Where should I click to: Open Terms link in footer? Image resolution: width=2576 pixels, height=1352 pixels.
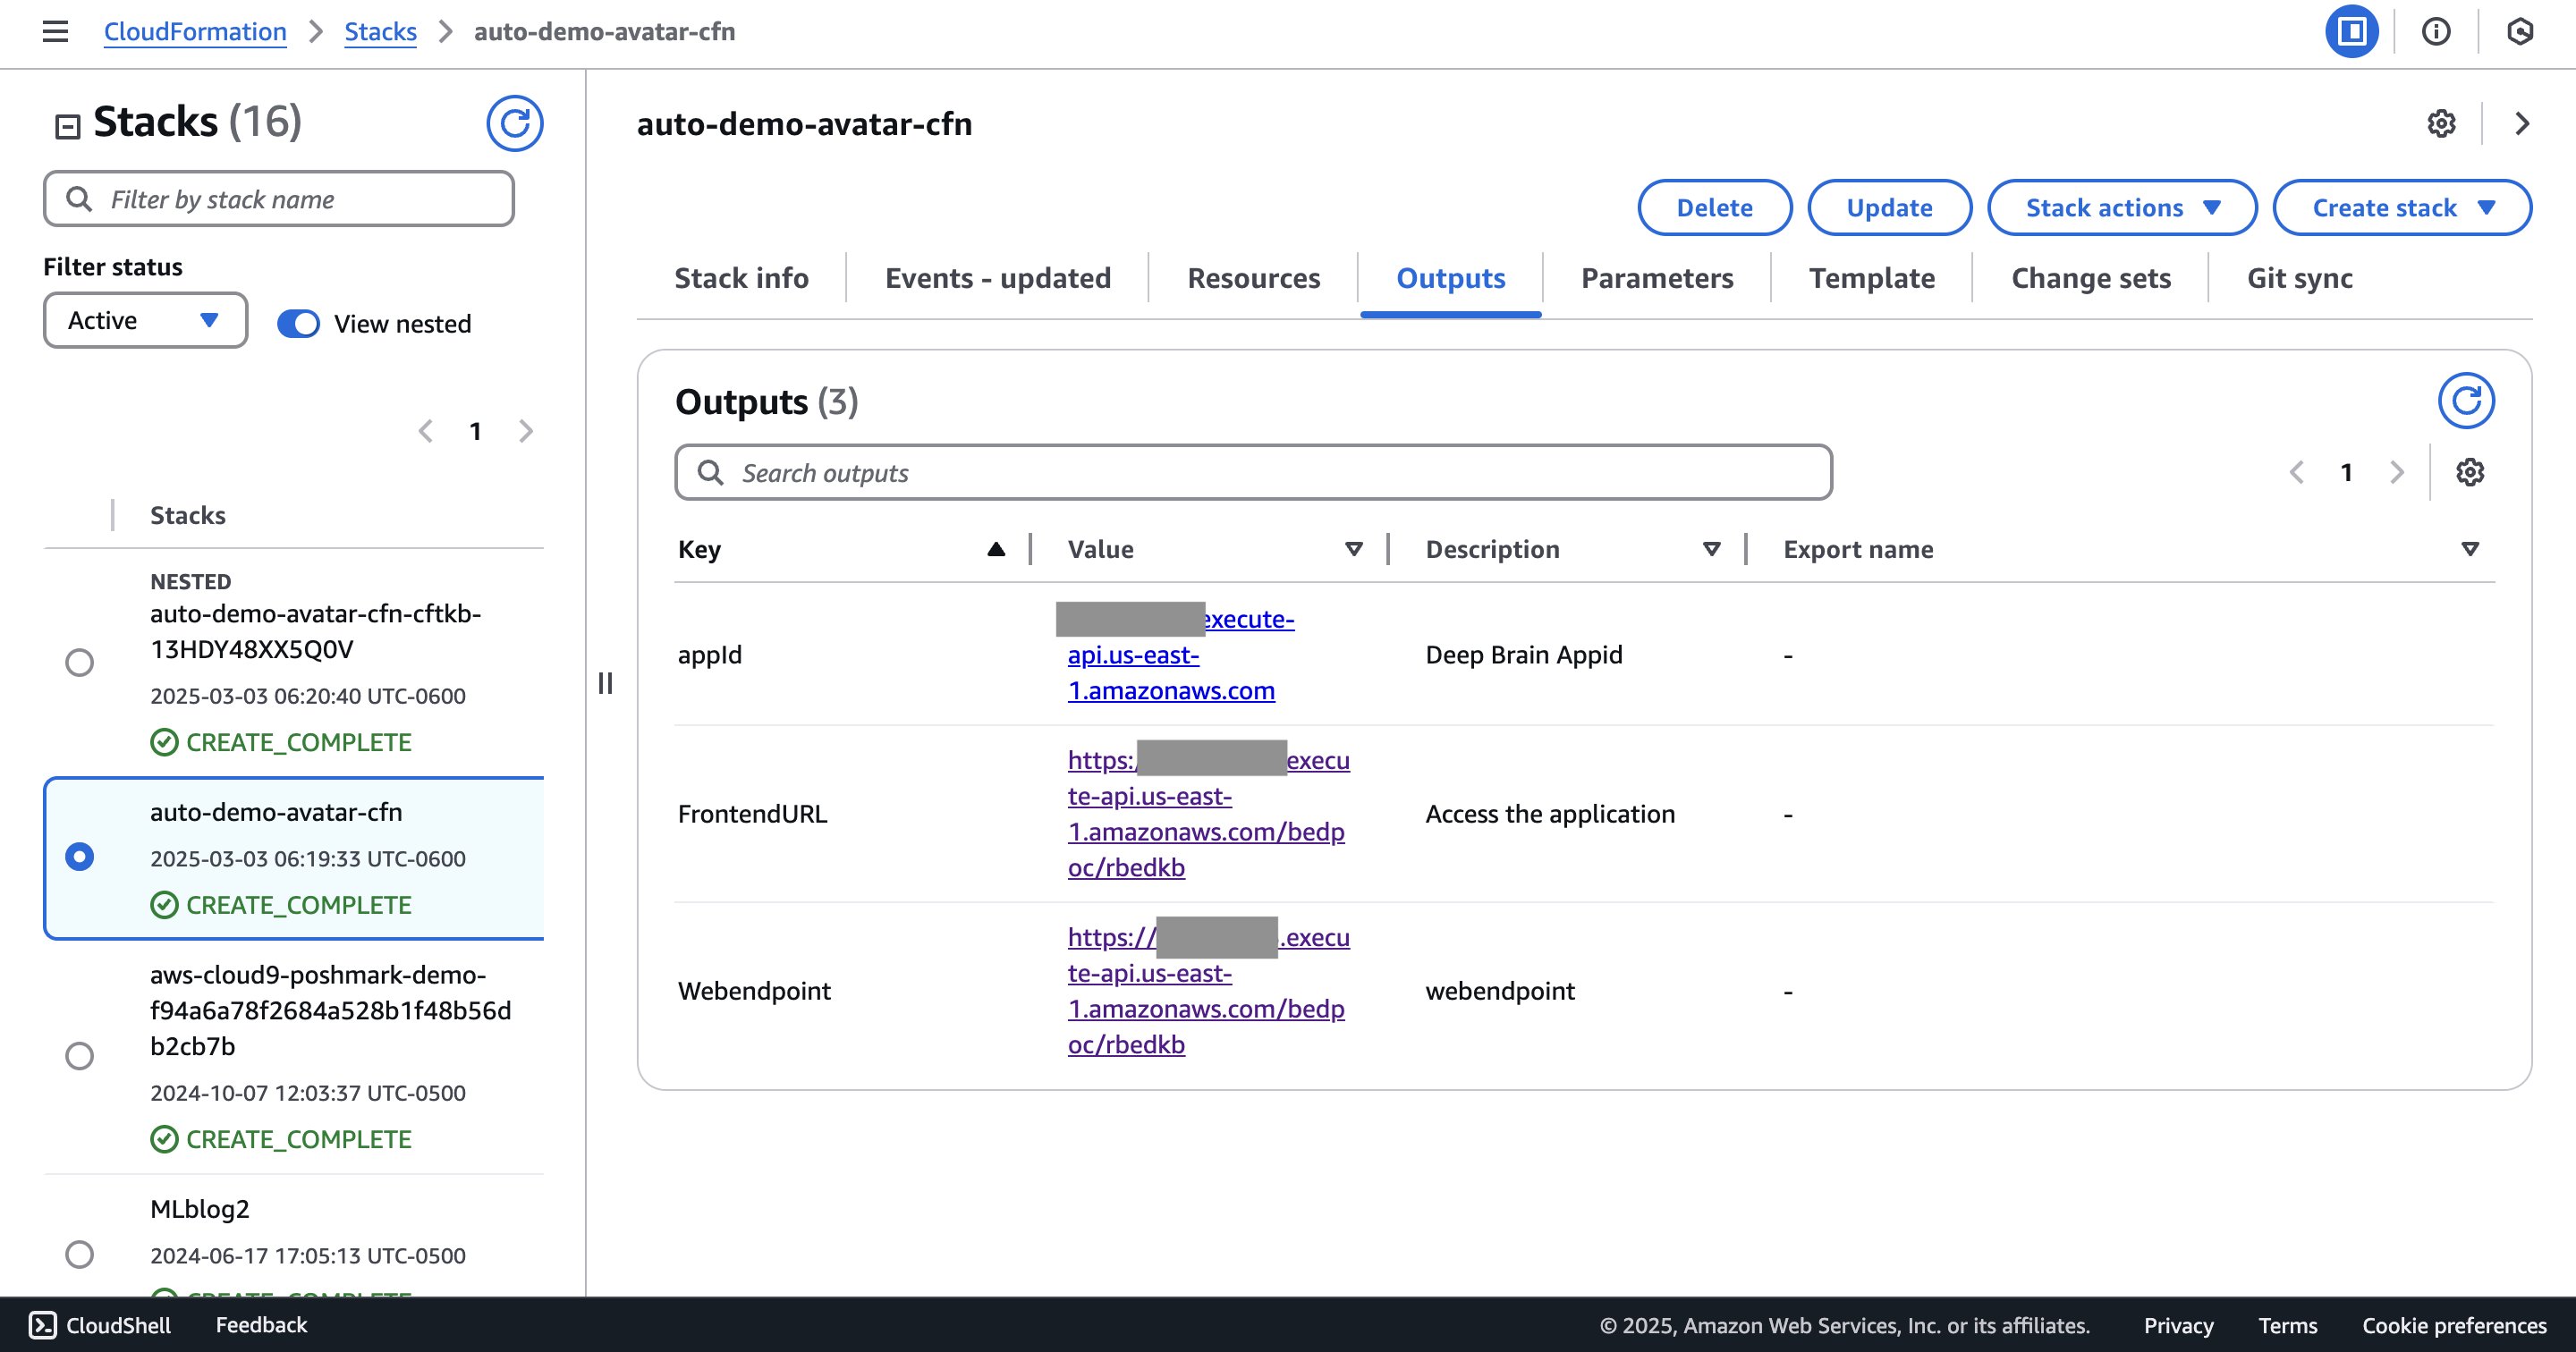[x=2287, y=1325]
